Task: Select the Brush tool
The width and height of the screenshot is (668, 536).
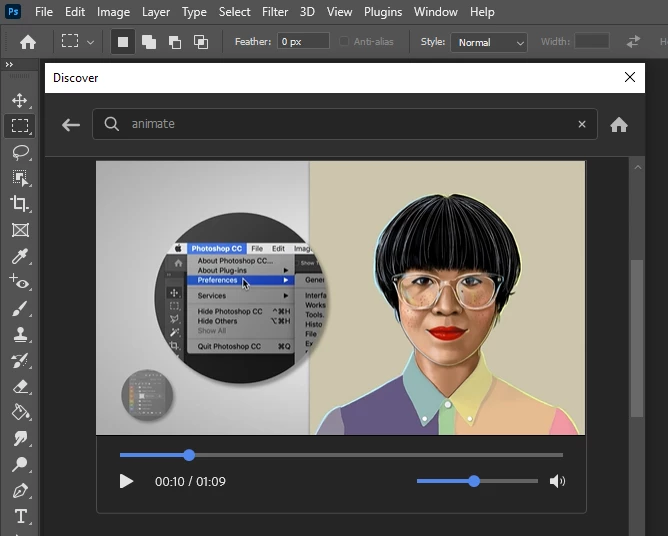Action: pos(20,308)
